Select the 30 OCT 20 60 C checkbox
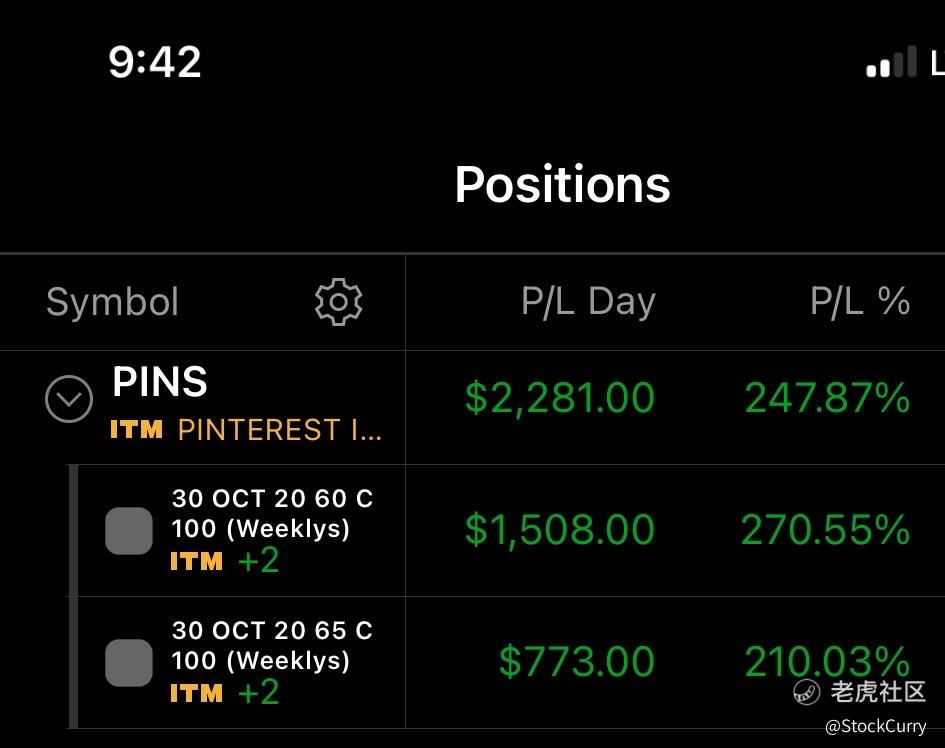The image size is (945, 748). pos(129,530)
